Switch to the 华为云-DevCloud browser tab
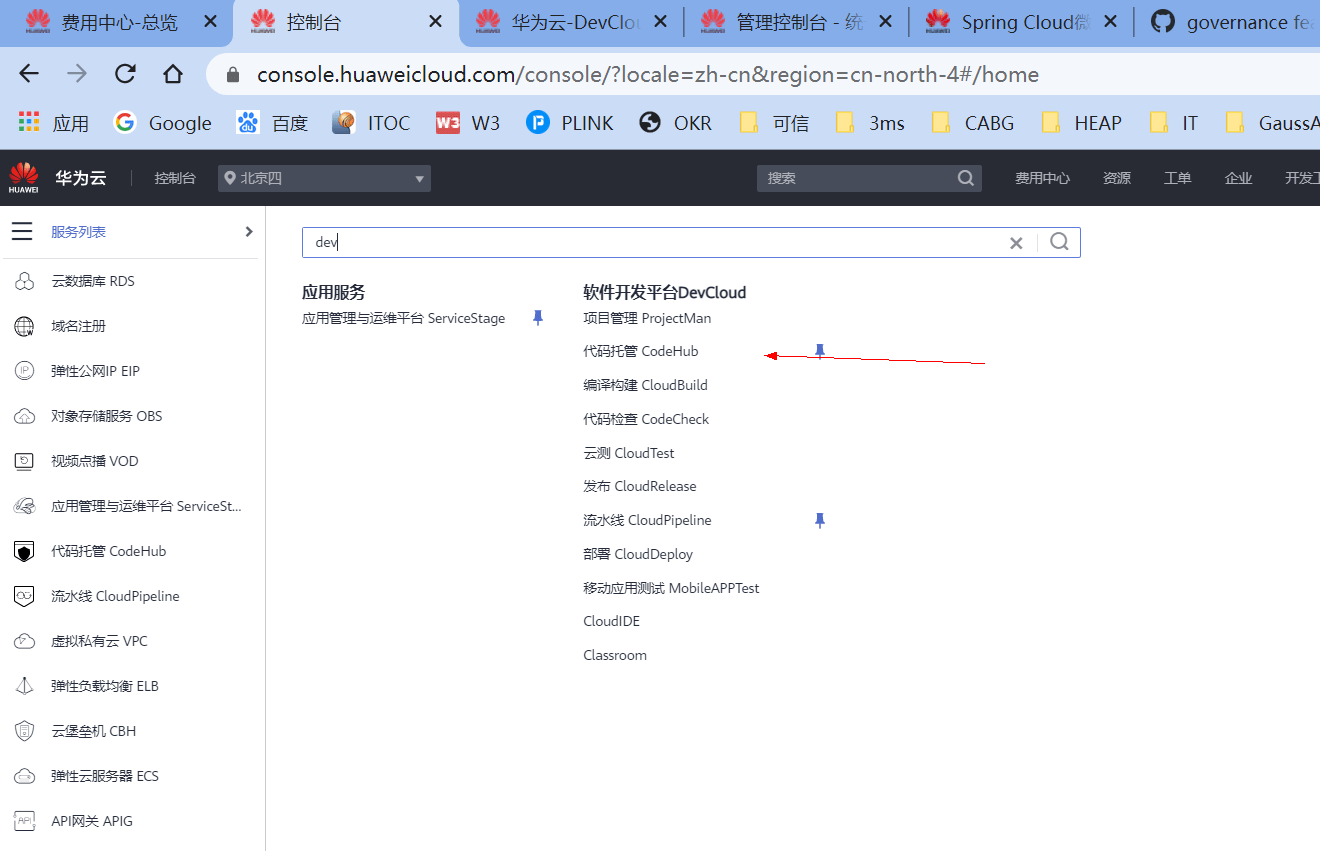The width and height of the screenshot is (1320, 851). pos(573,22)
